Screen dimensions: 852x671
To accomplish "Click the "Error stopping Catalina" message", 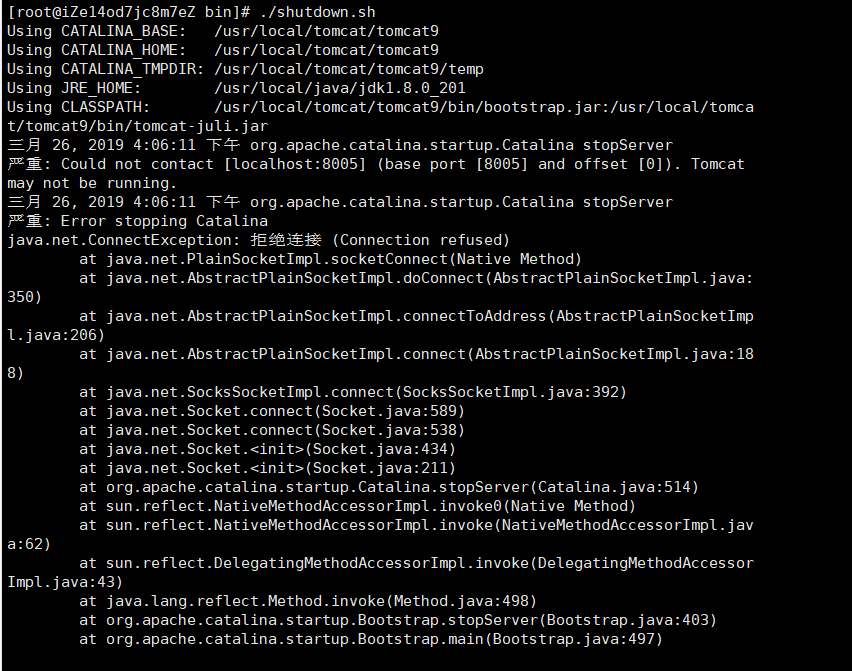I will click(x=164, y=221).
